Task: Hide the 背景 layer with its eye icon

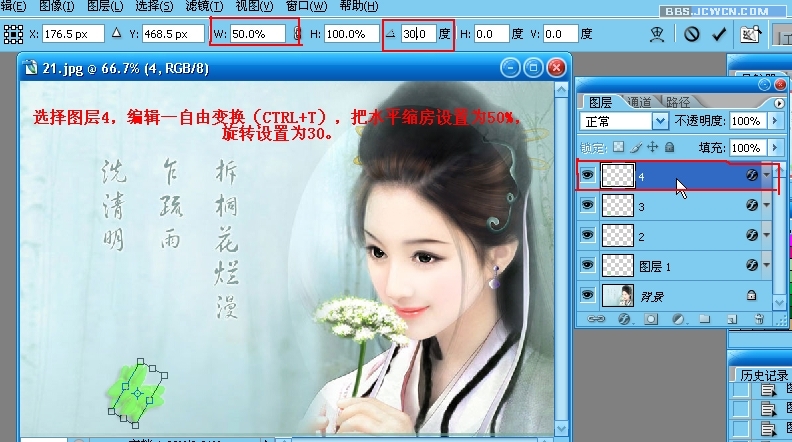Action: 587,295
